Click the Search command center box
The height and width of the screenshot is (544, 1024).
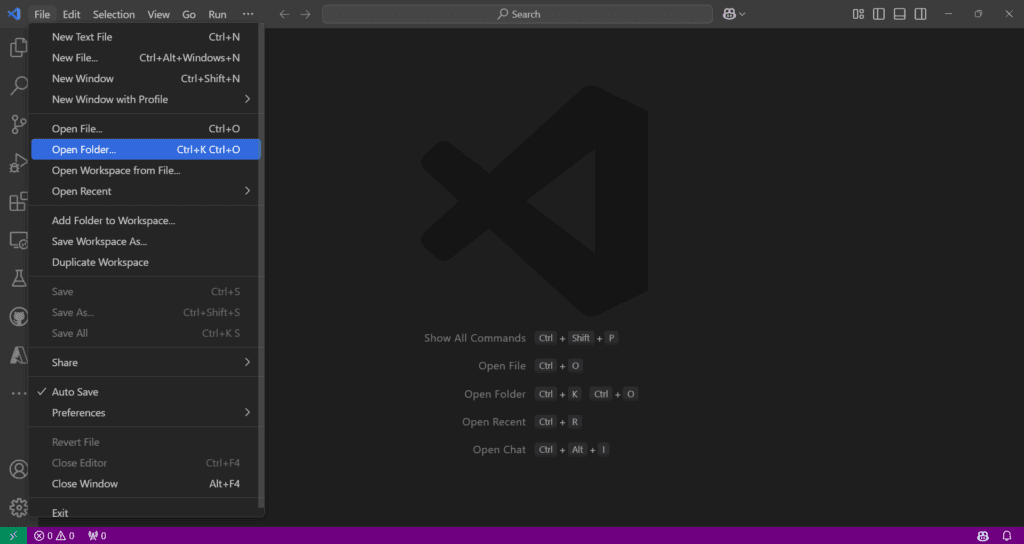coord(517,14)
